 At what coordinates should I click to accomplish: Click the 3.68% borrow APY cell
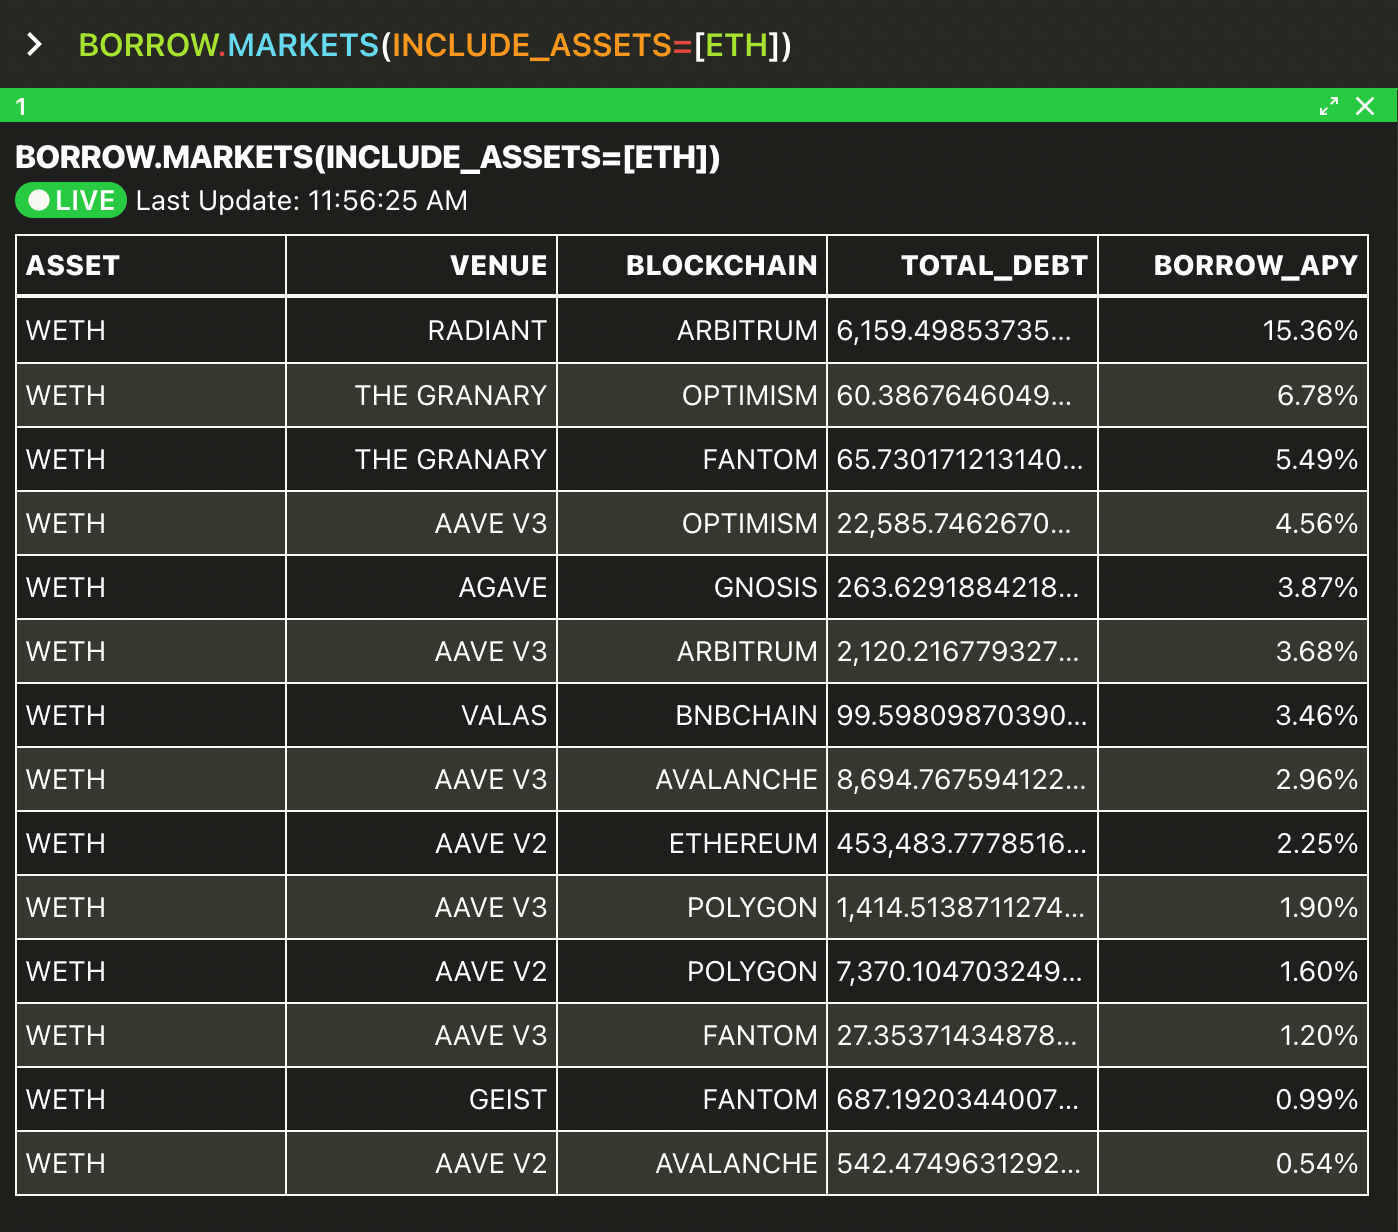click(x=1233, y=651)
